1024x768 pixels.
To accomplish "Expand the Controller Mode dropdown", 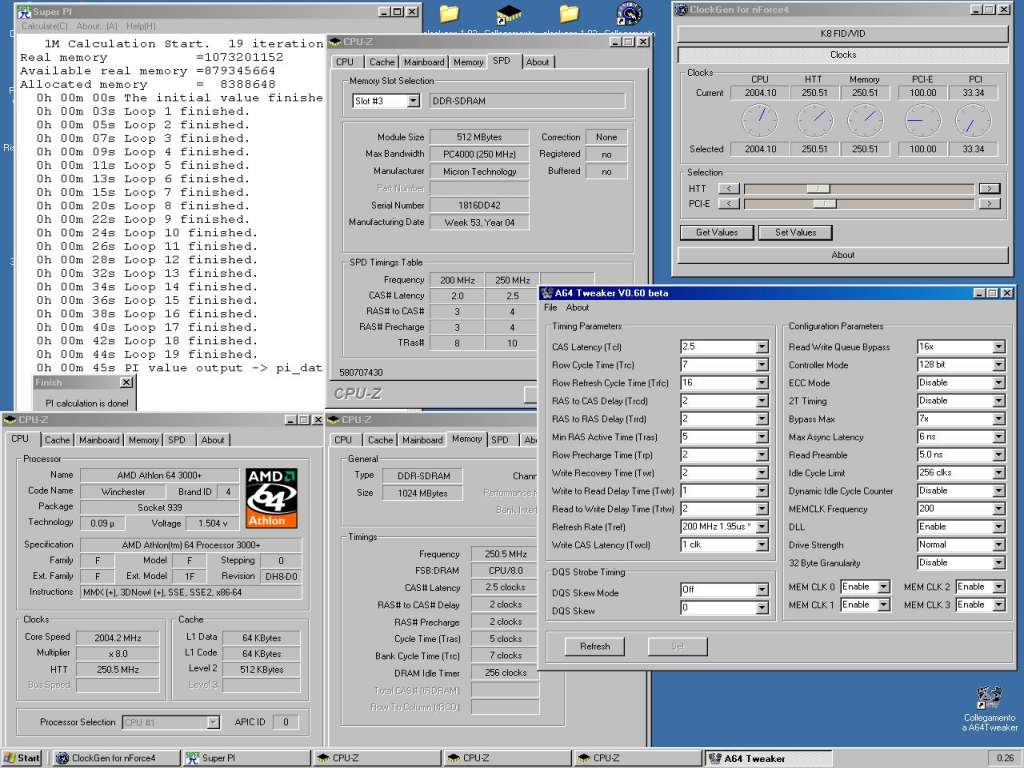I will click(999, 365).
